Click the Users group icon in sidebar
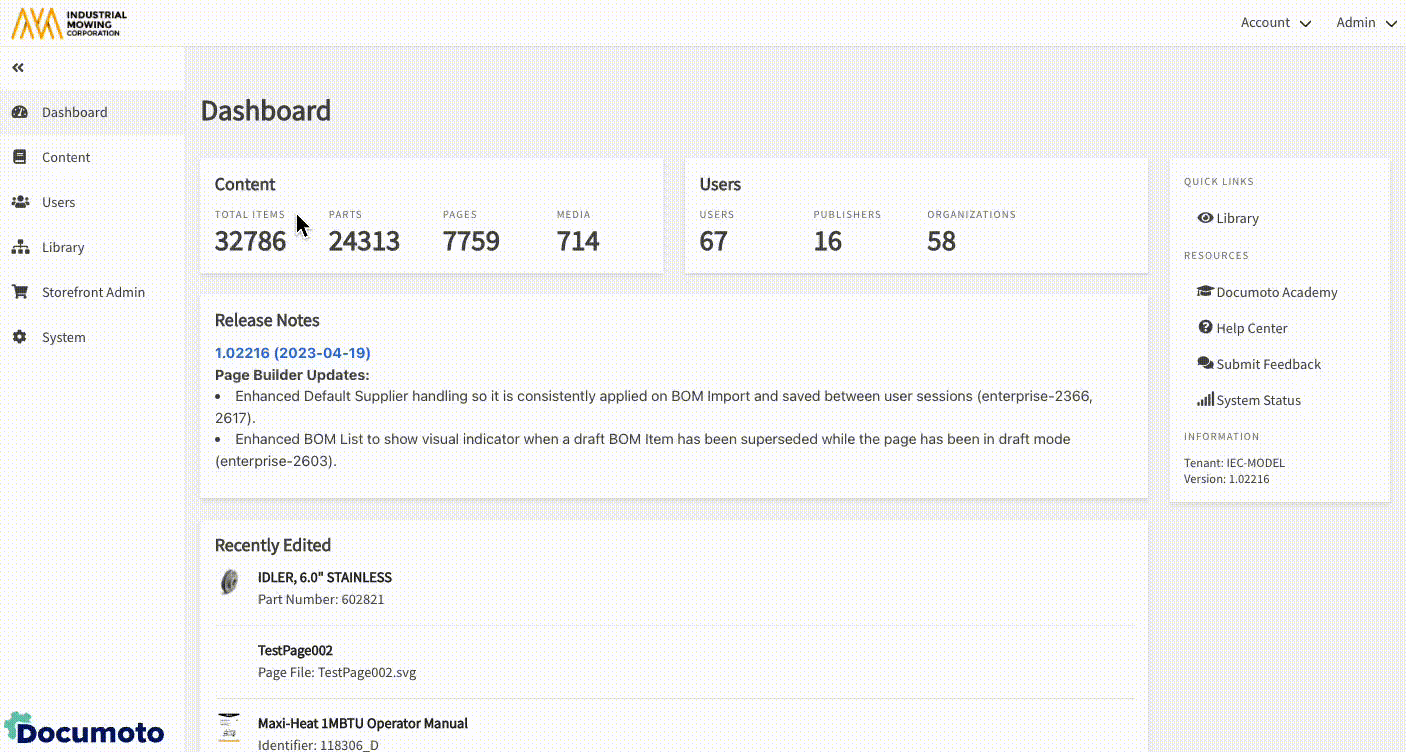Screen dimensions: 1406x752 pyautogui.click(x=19, y=202)
